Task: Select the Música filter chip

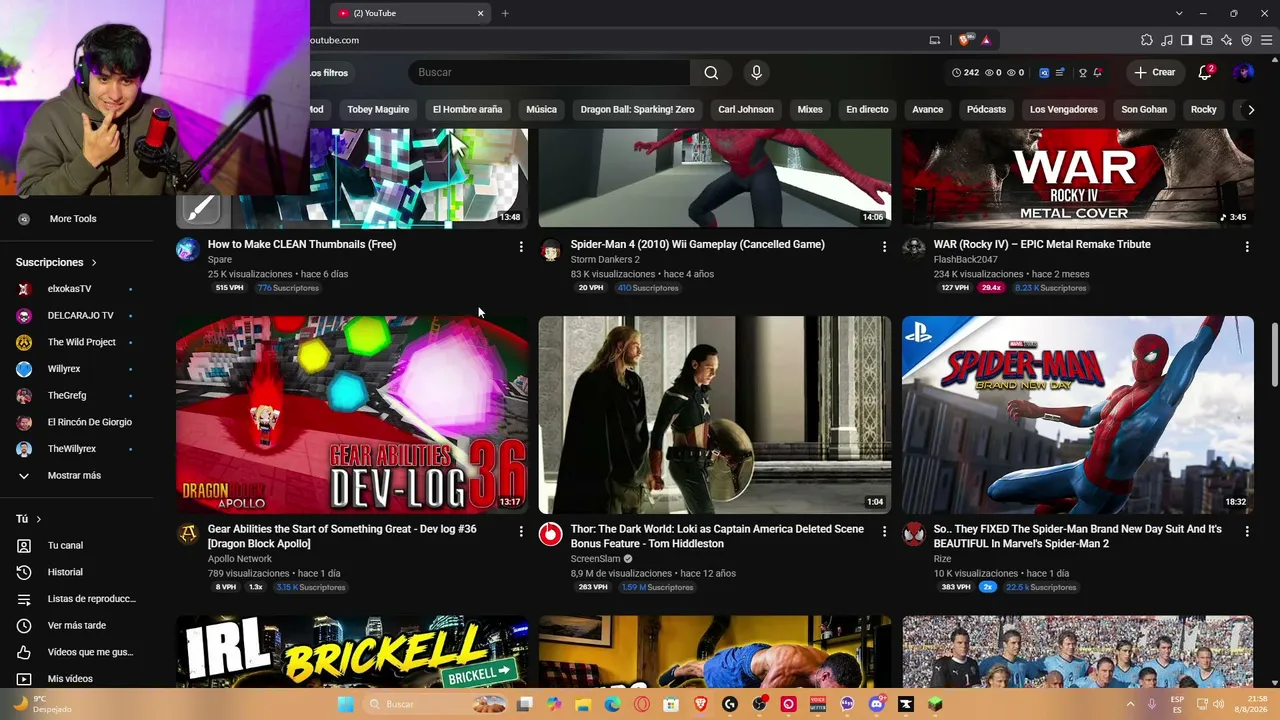Action: pyautogui.click(x=541, y=109)
